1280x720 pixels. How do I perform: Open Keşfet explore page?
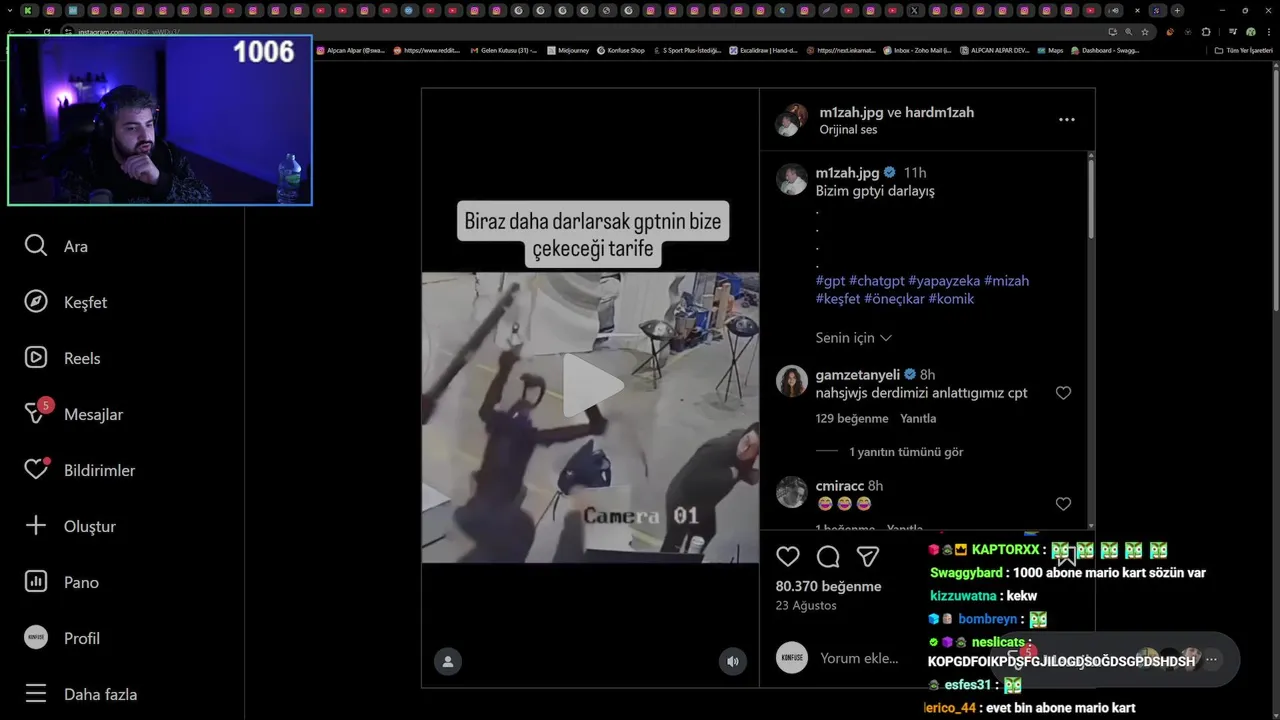pyautogui.click(x=66, y=302)
